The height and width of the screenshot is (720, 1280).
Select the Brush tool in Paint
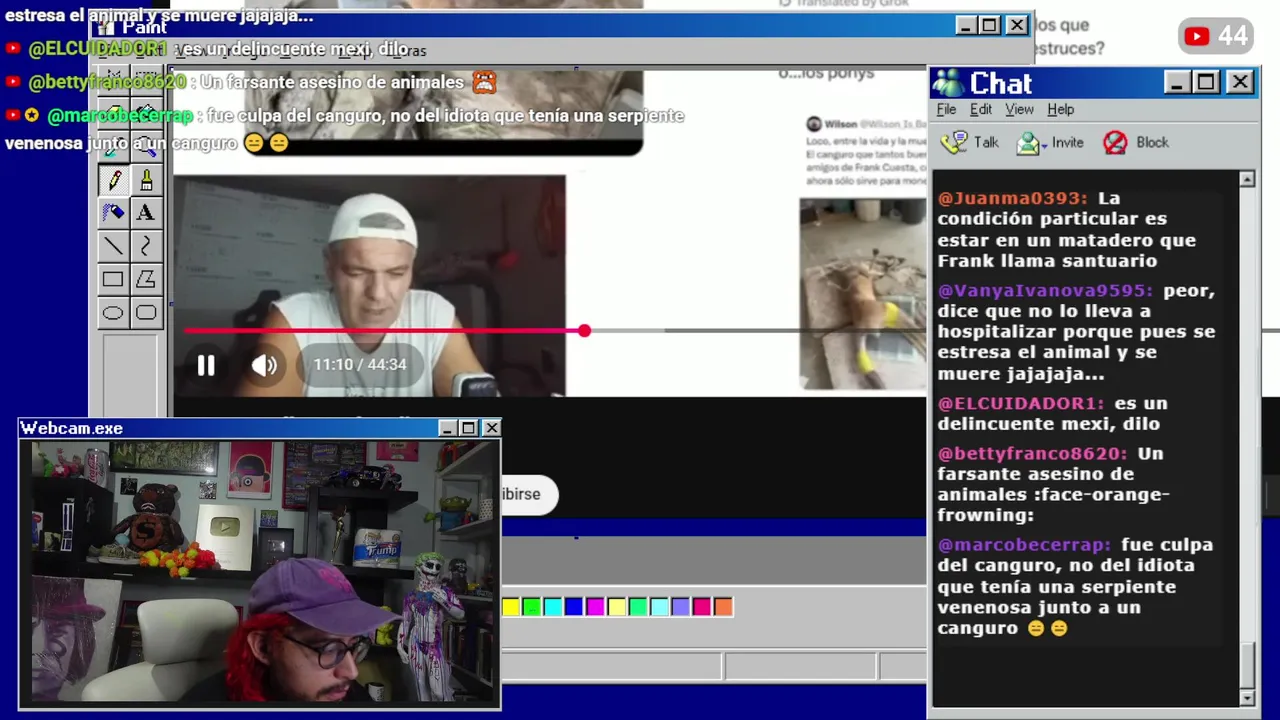pos(146,180)
